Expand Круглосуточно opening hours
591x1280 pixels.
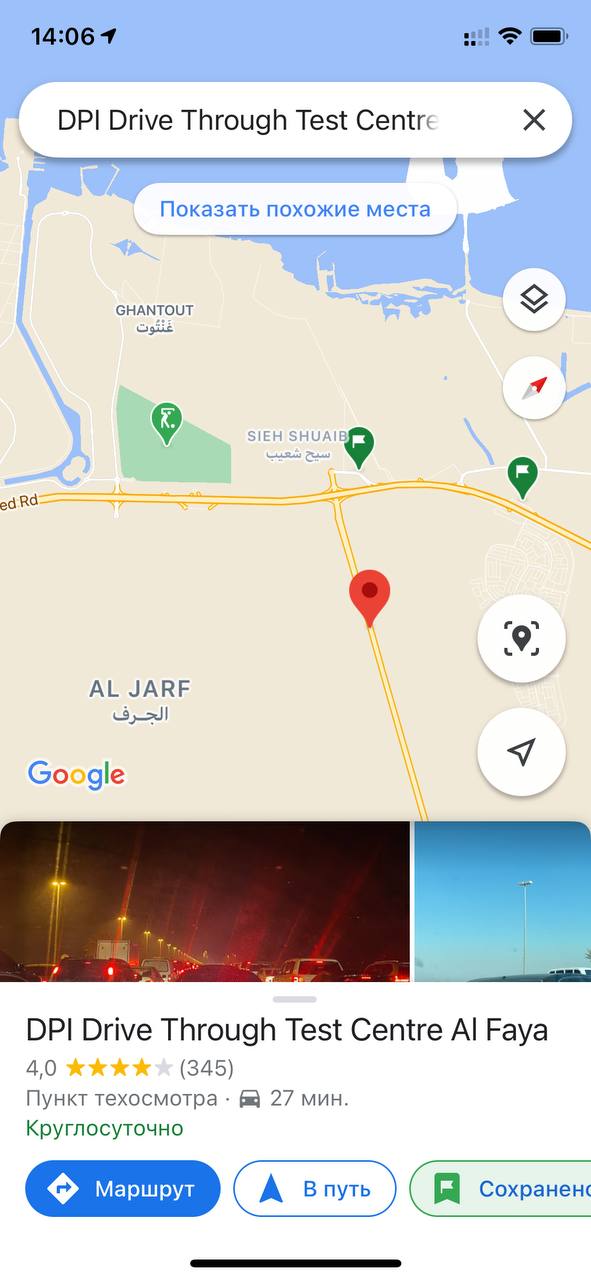[x=105, y=1128]
